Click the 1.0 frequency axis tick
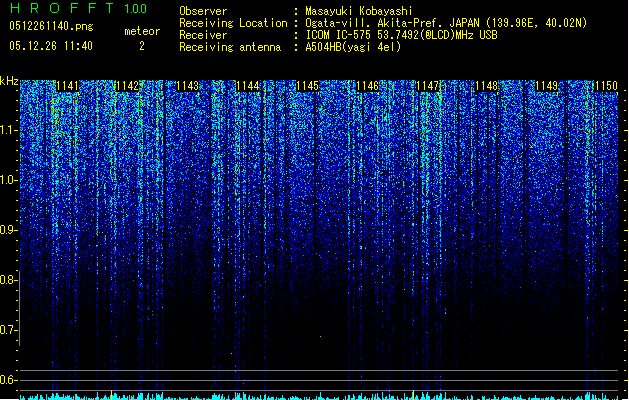The image size is (629, 400). pos(9,181)
